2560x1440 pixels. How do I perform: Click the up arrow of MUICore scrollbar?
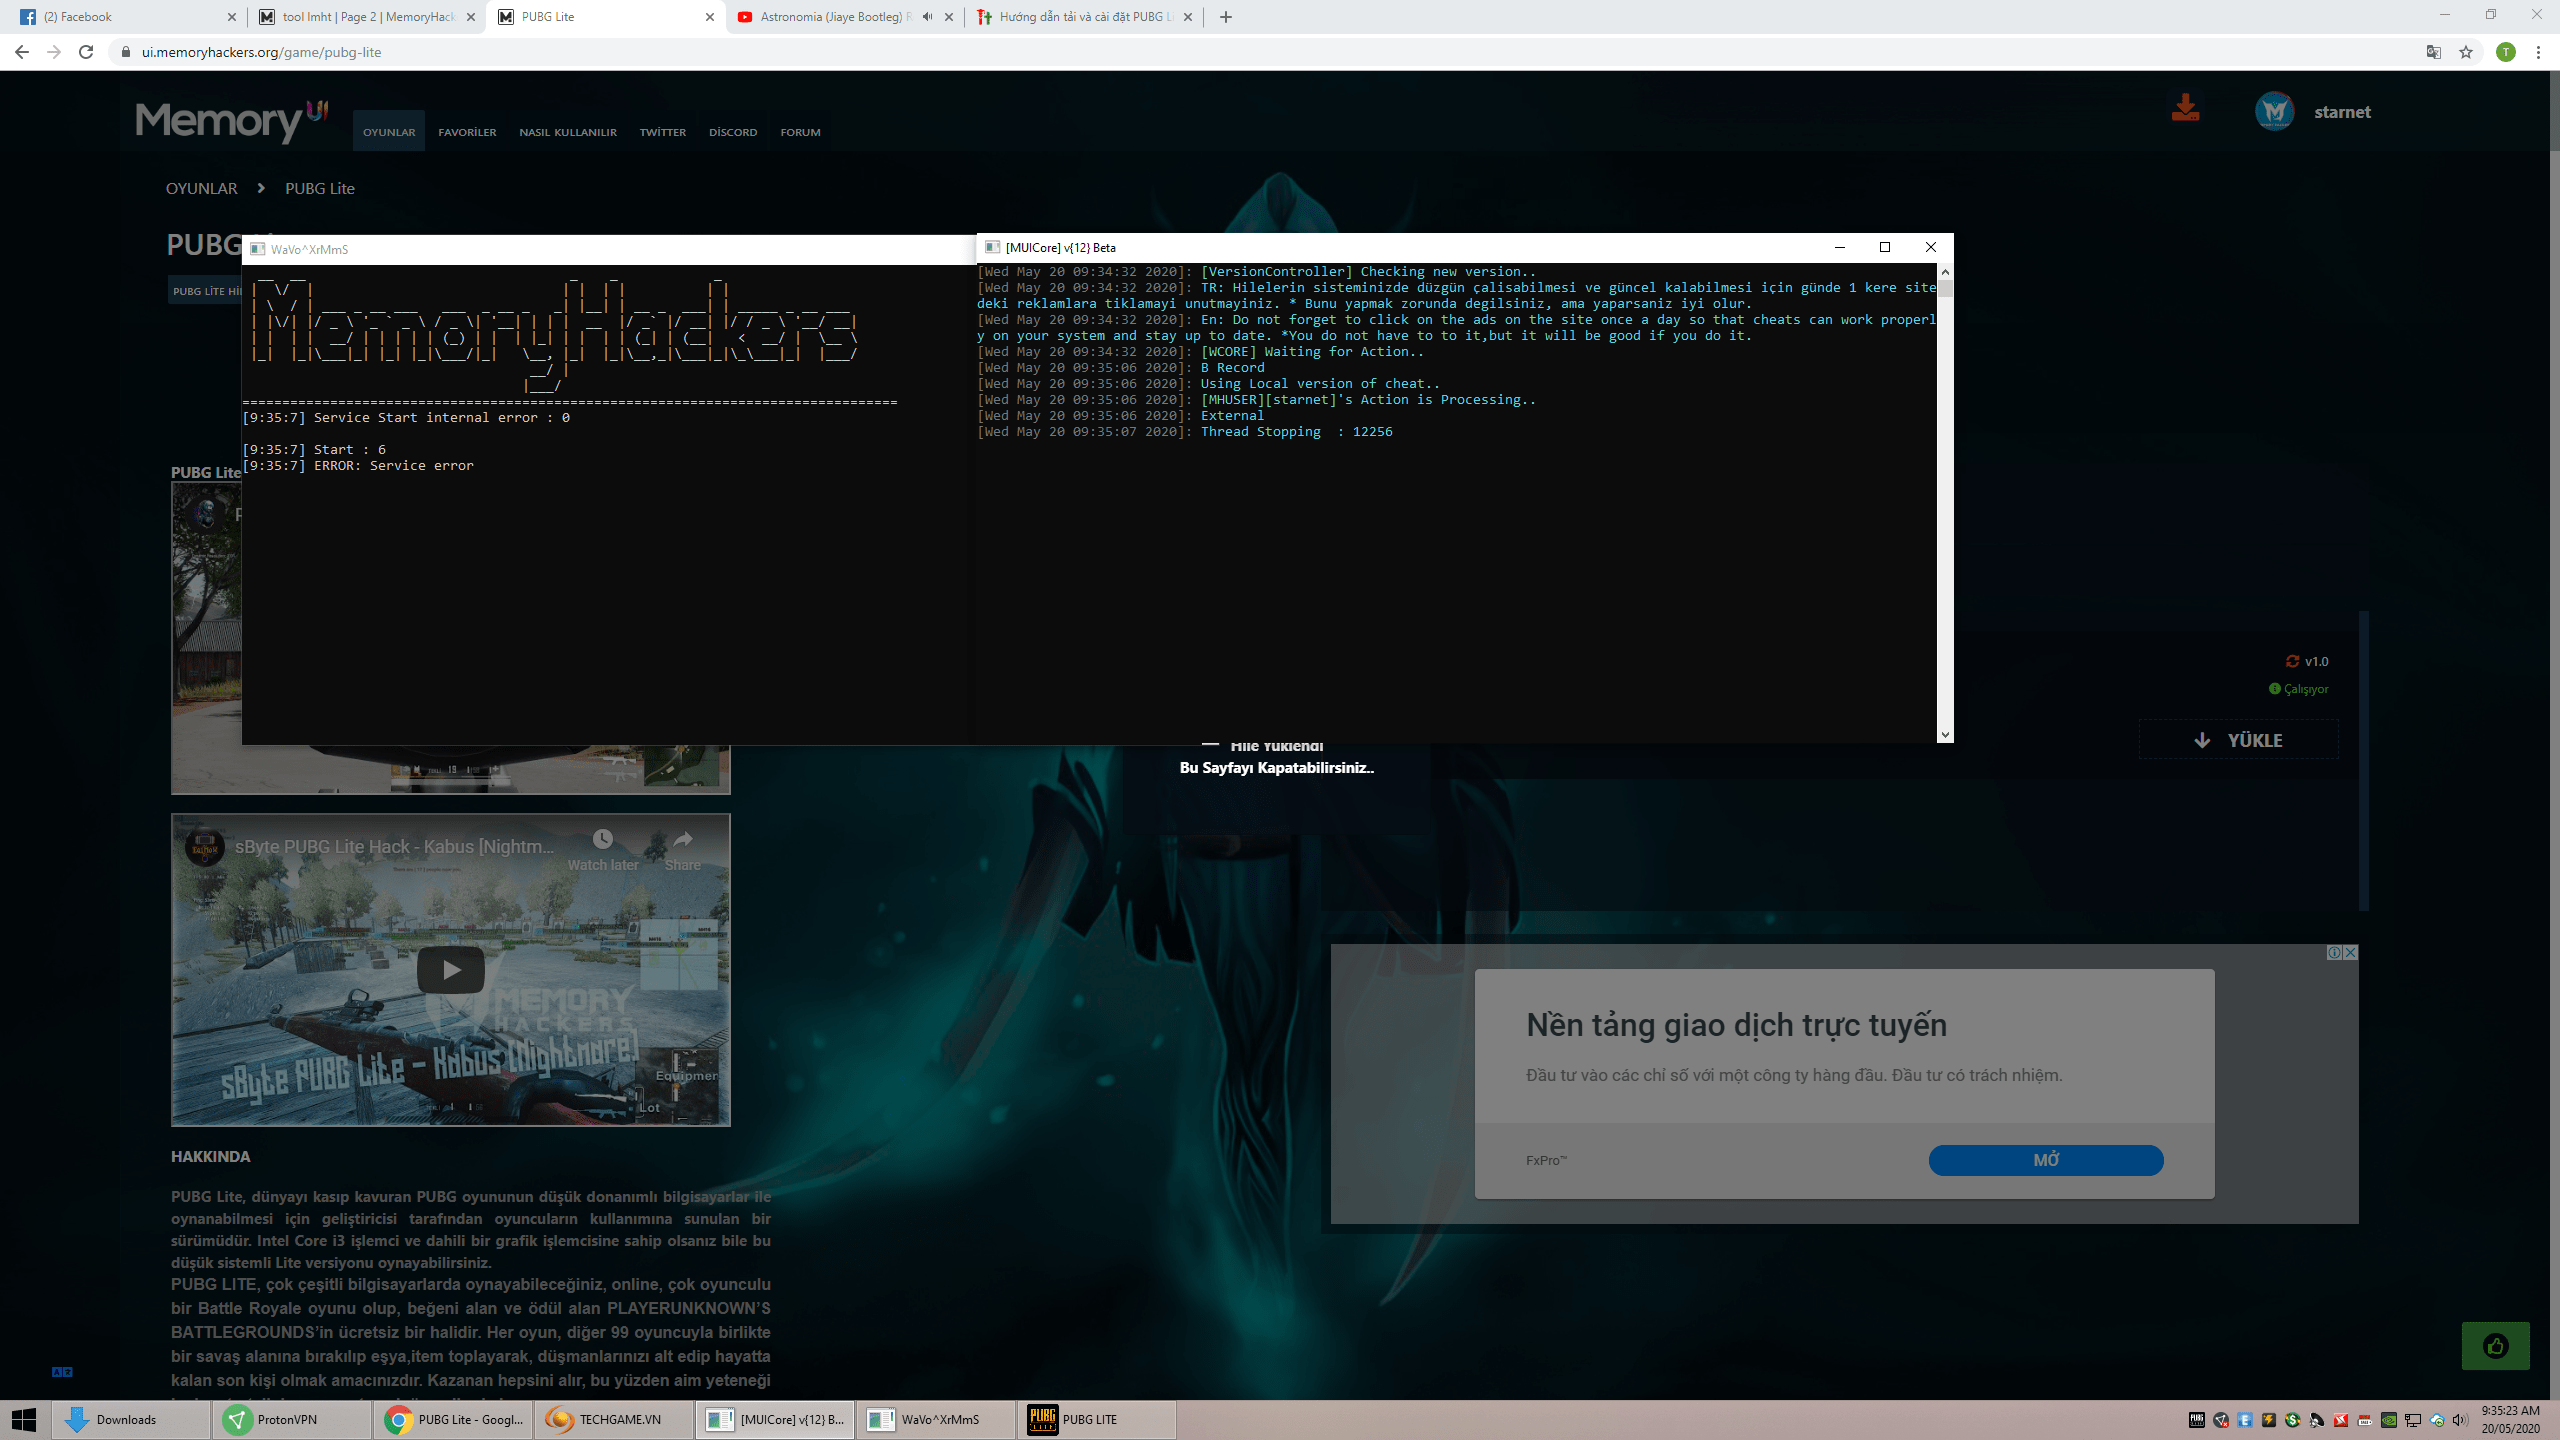point(1945,272)
